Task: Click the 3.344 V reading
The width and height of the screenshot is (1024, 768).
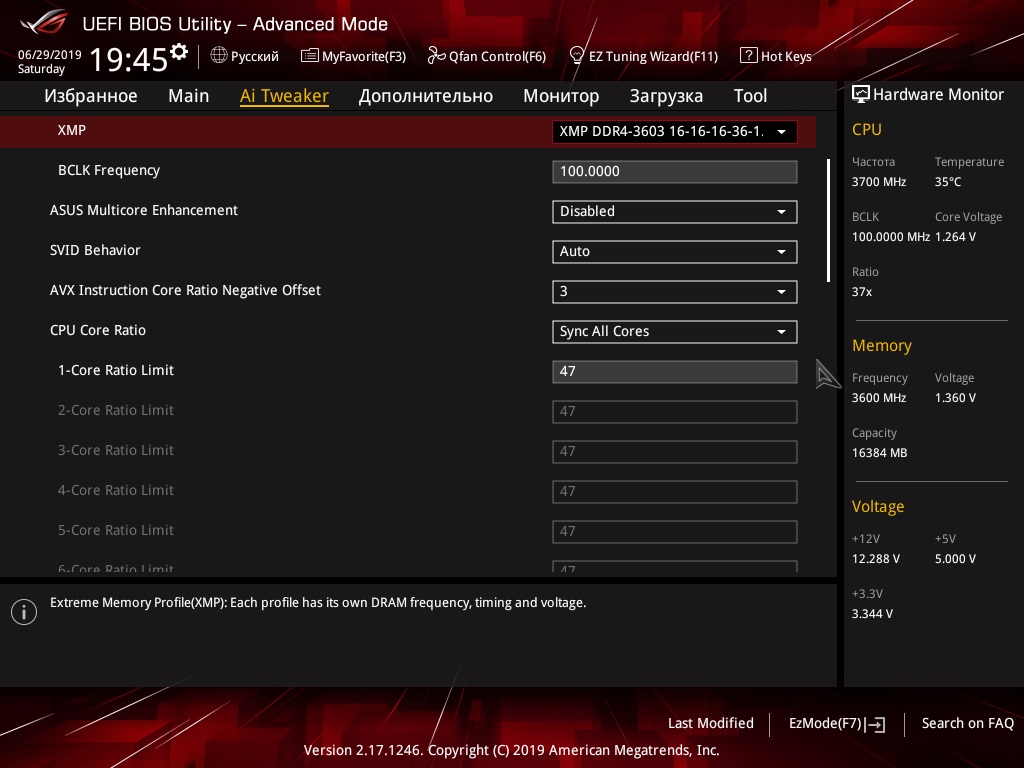Action: click(872, 613)
